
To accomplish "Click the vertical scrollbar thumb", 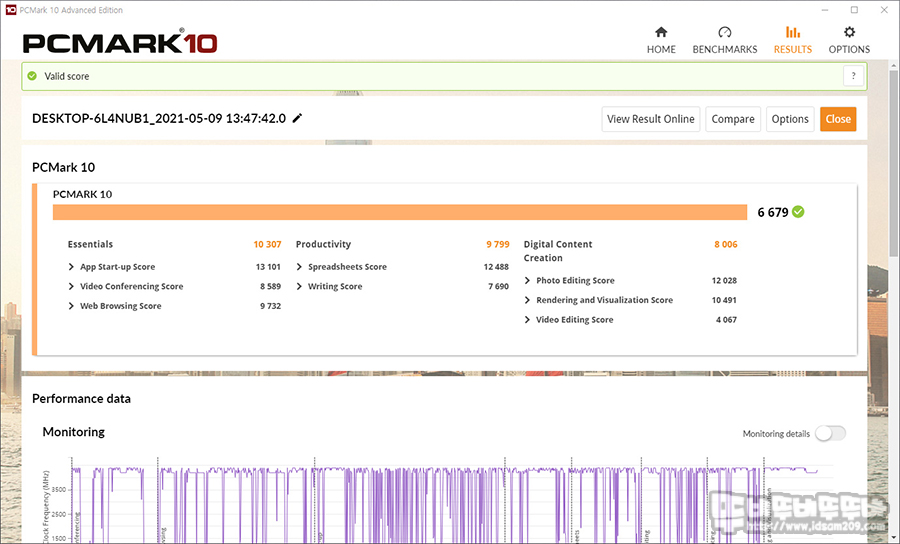I will click(894, 164).
